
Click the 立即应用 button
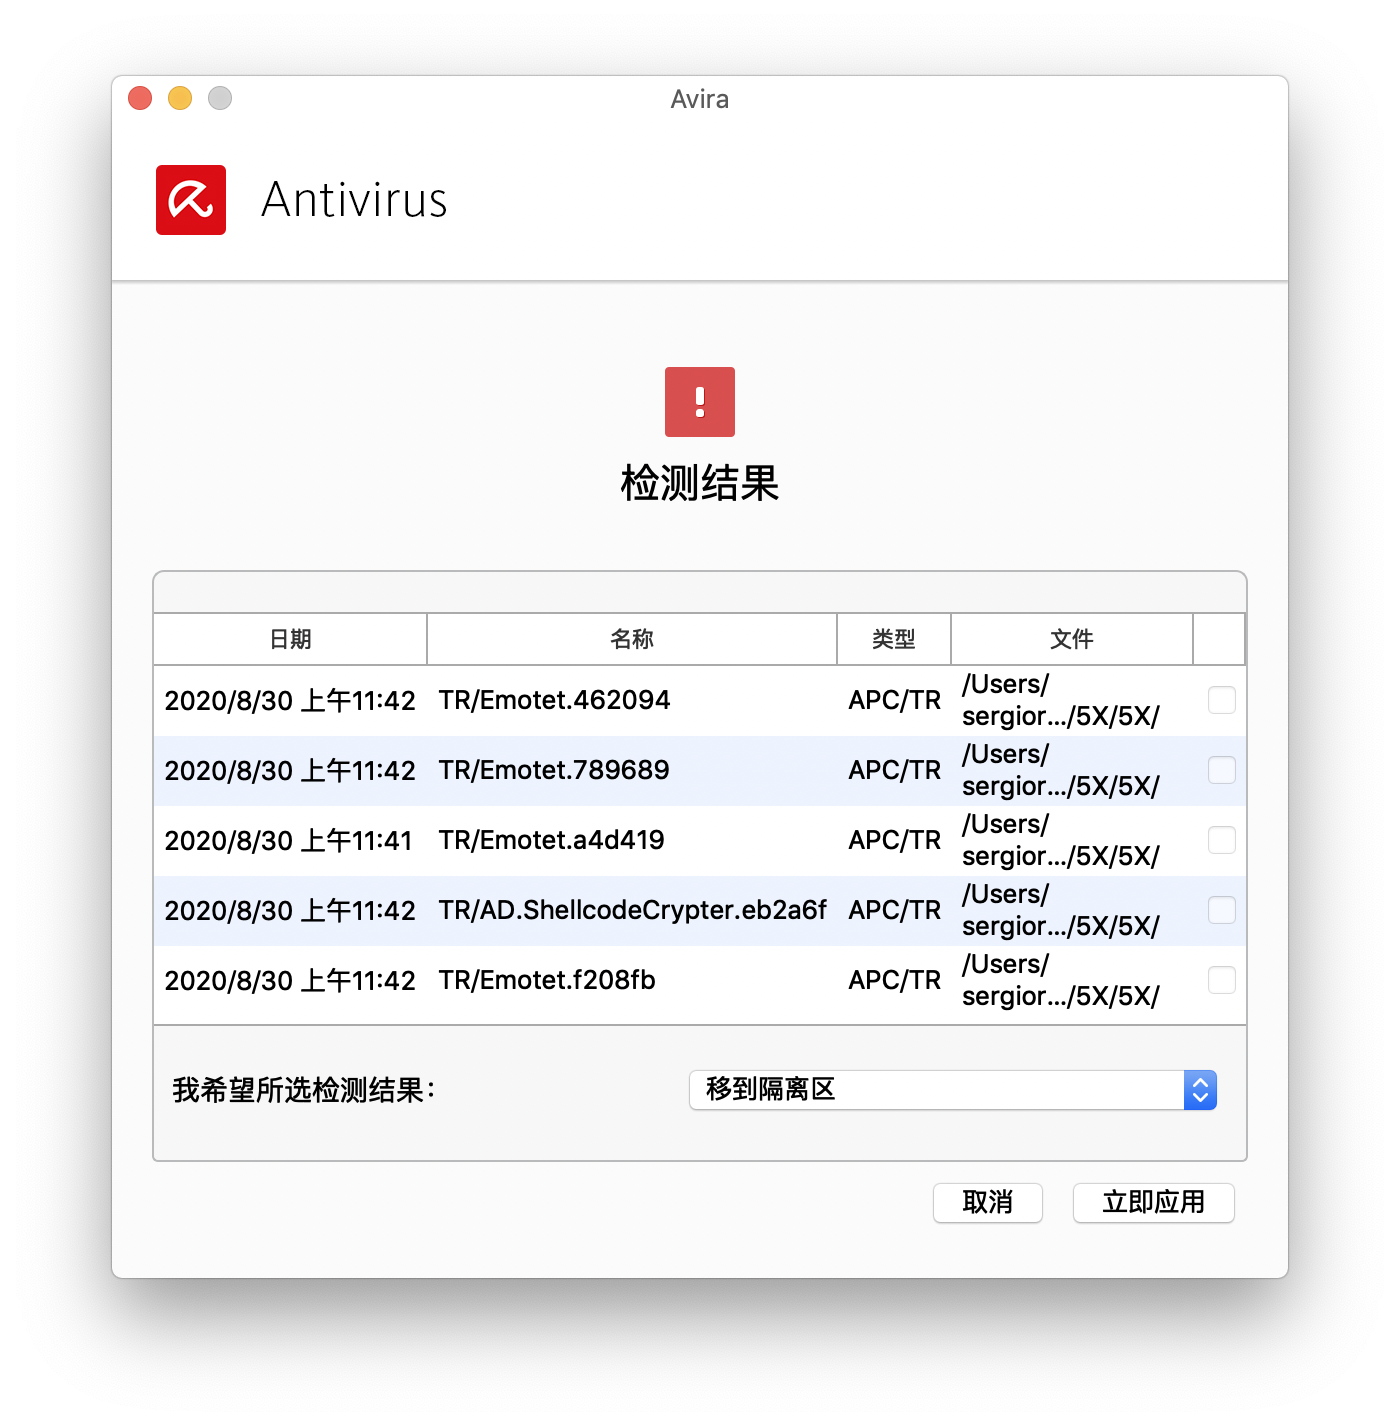point(1154,1202)
